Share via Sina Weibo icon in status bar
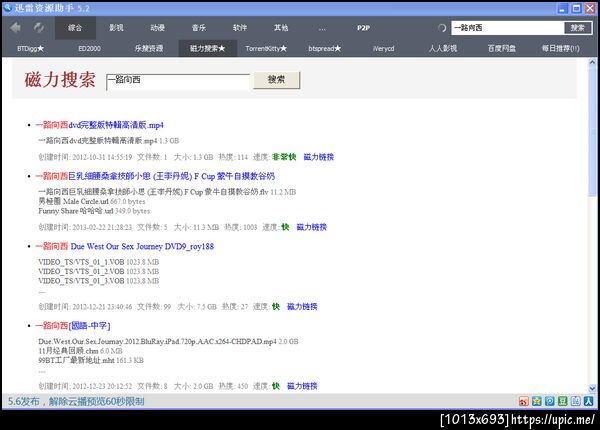600x430 pixels. pos(523,401)
